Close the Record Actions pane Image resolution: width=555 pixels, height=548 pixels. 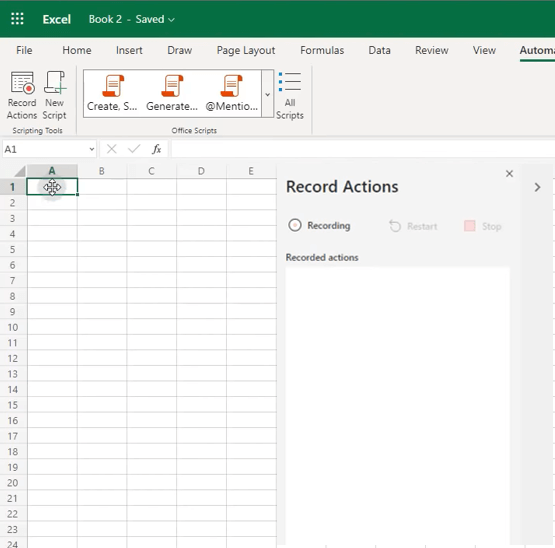[x=509, y=173]
